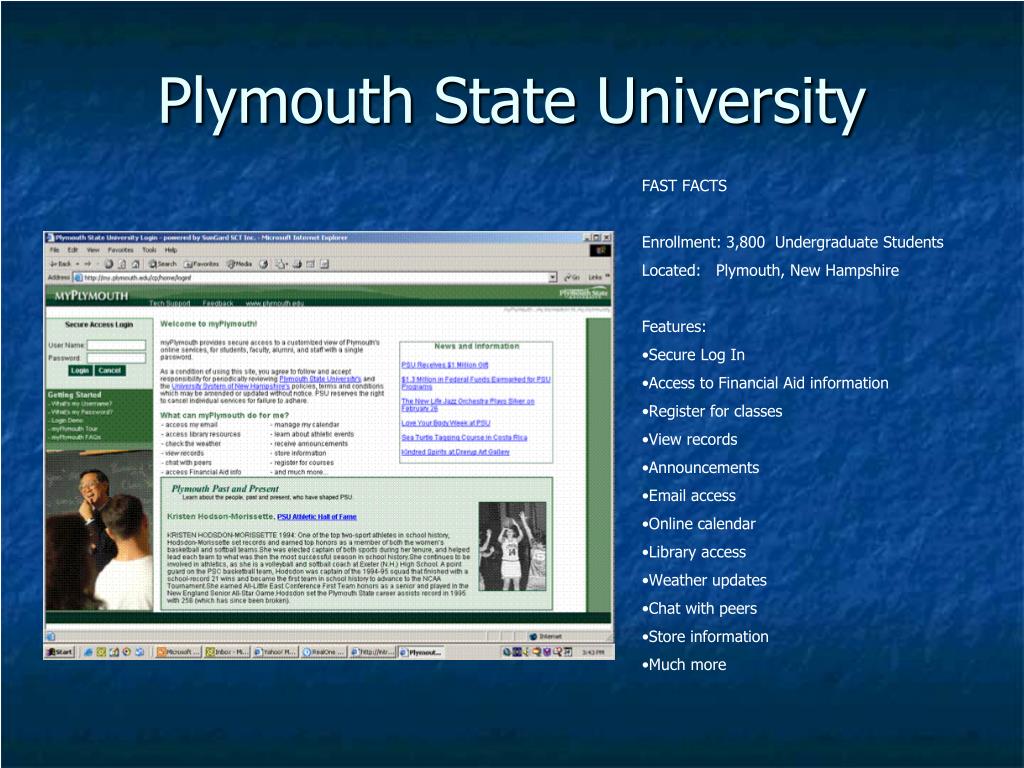Image resolution: width=1024 pixels, height=768 pixels.
Task: Click the professor classroom photo
Action: pos(99,531)
